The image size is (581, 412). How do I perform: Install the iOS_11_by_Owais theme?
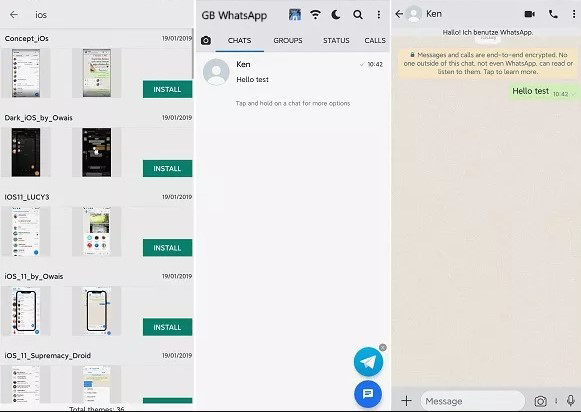tap(167, 327)
